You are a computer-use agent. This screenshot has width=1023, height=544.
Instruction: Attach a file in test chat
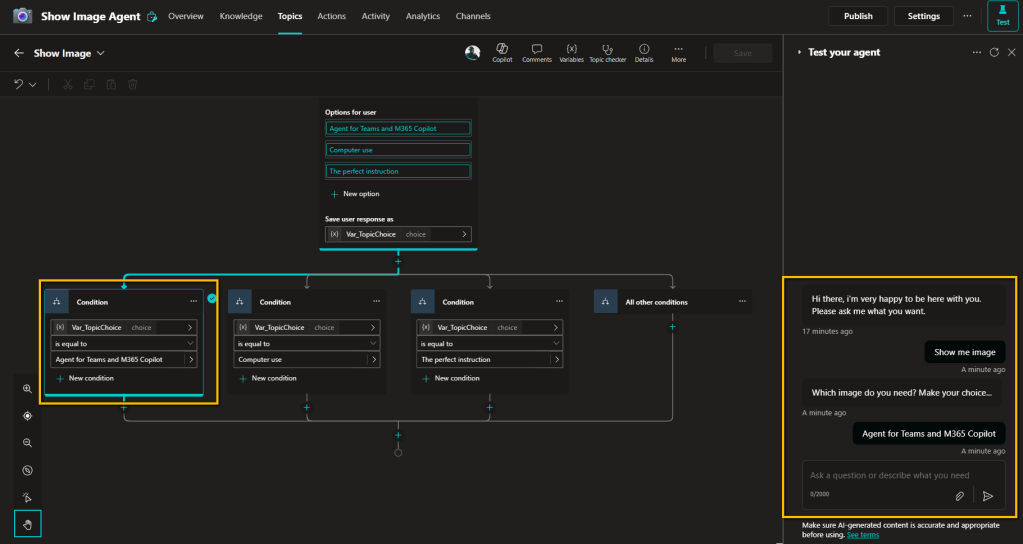tap(958, 495)
